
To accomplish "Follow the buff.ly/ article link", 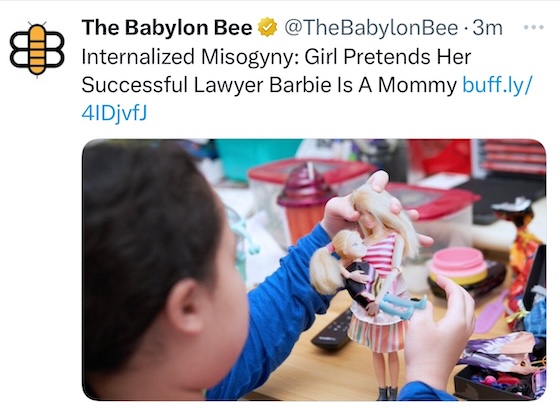I will pos(497,85).
